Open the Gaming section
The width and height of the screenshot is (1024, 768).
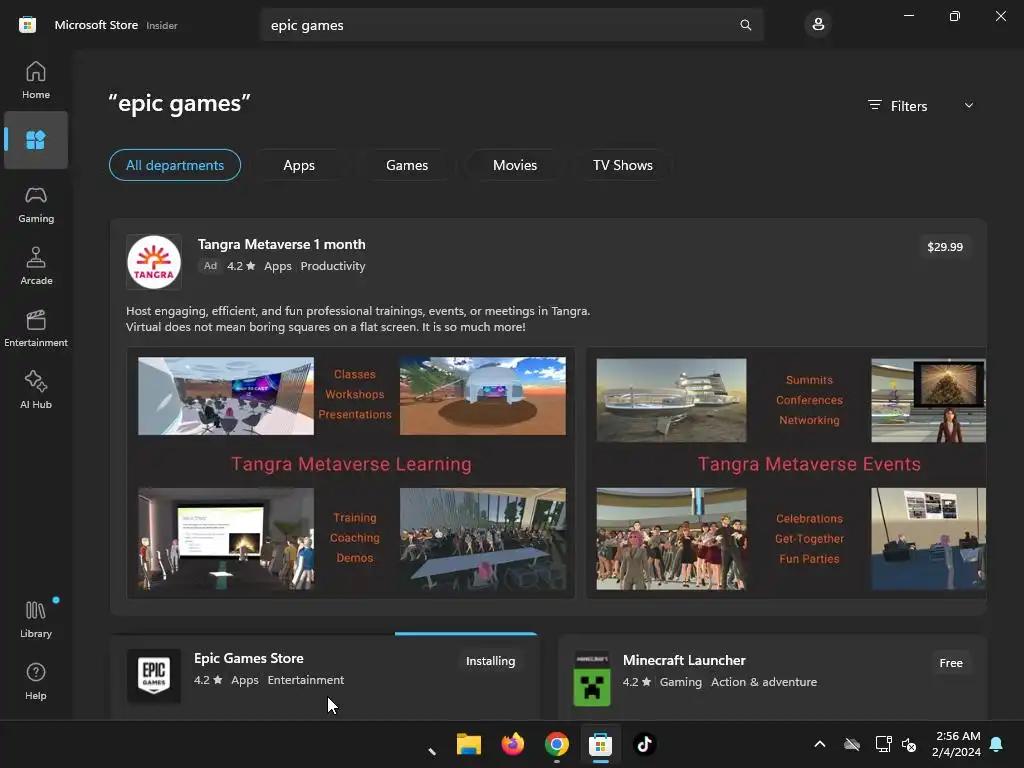36,204
